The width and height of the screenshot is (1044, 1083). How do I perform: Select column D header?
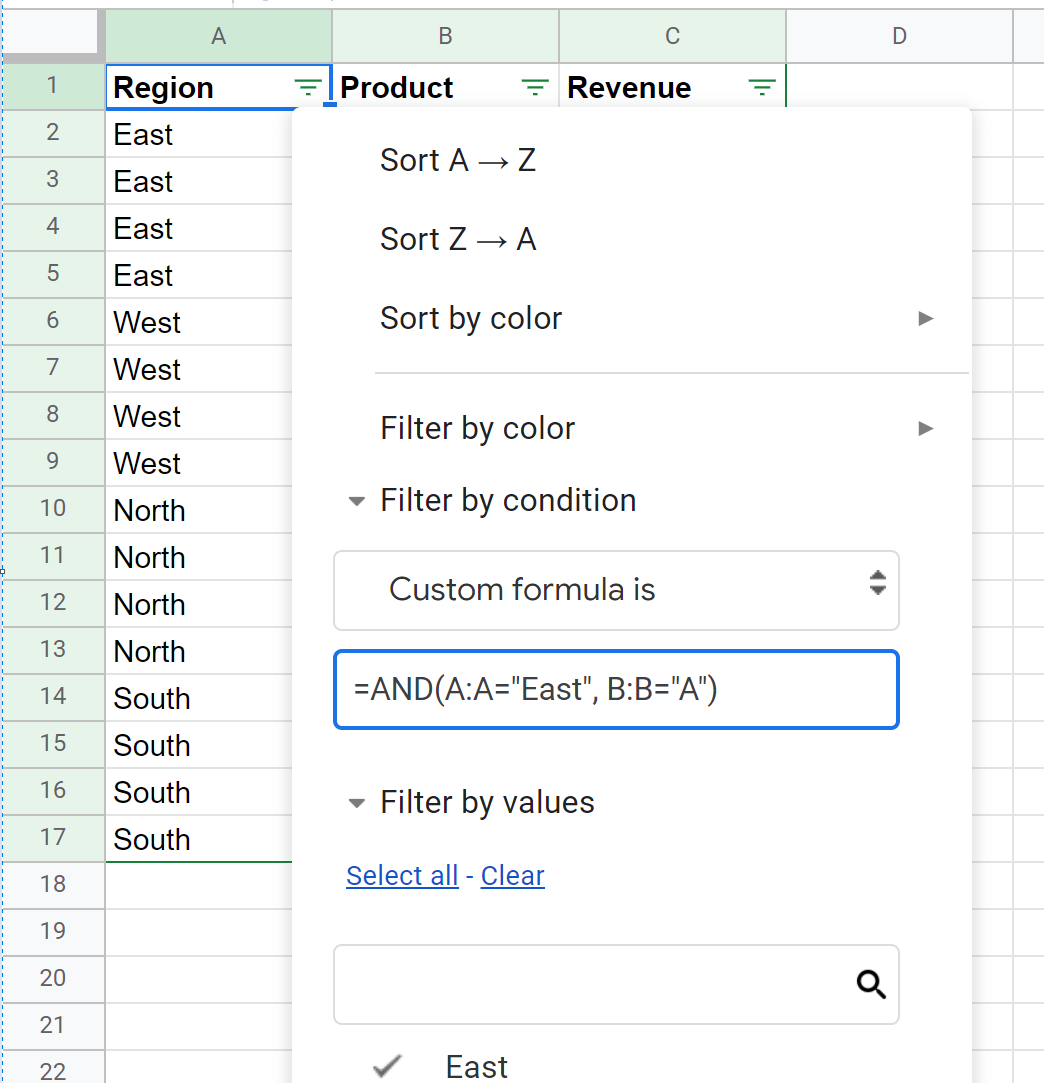[x=899, y=37]
